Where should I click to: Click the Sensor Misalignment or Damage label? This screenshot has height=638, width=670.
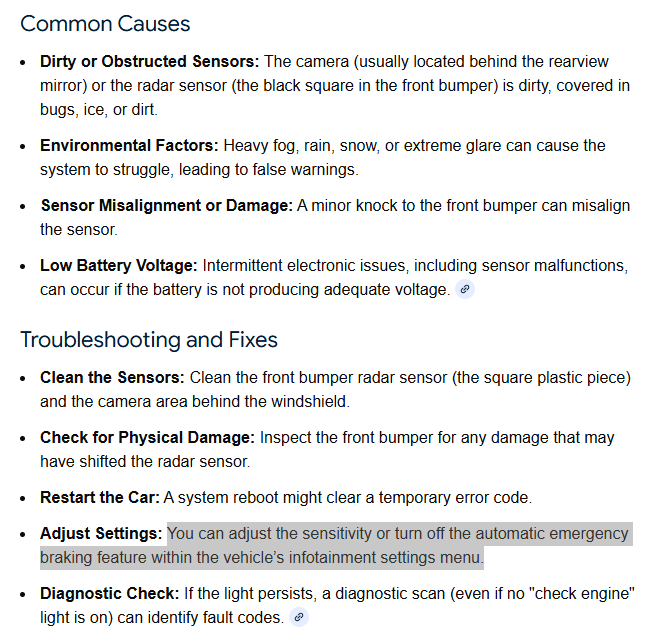click(166, 206)
